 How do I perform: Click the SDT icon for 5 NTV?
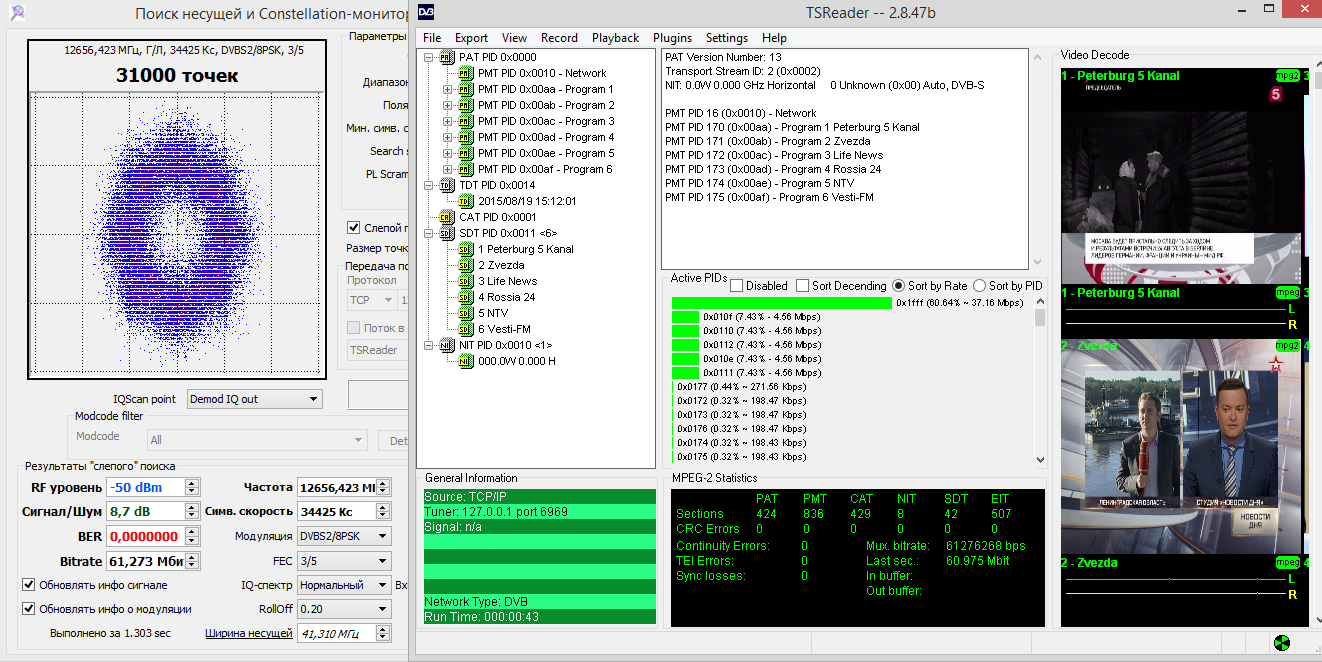[x=465, y=313]
